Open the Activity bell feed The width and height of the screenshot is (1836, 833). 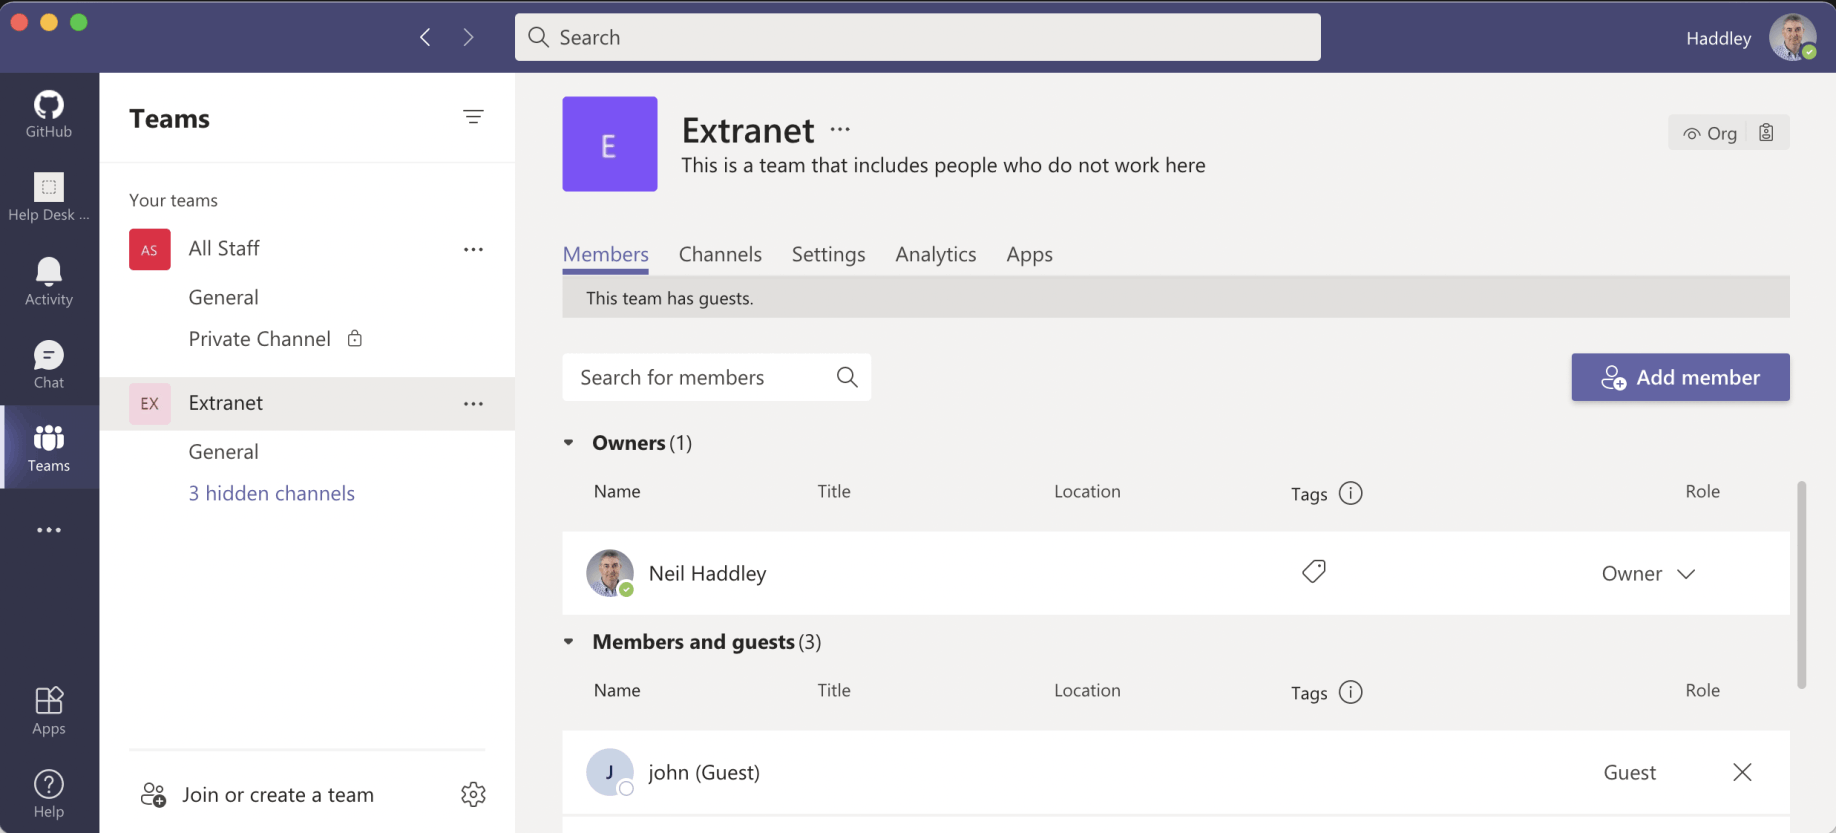point(48,281)
